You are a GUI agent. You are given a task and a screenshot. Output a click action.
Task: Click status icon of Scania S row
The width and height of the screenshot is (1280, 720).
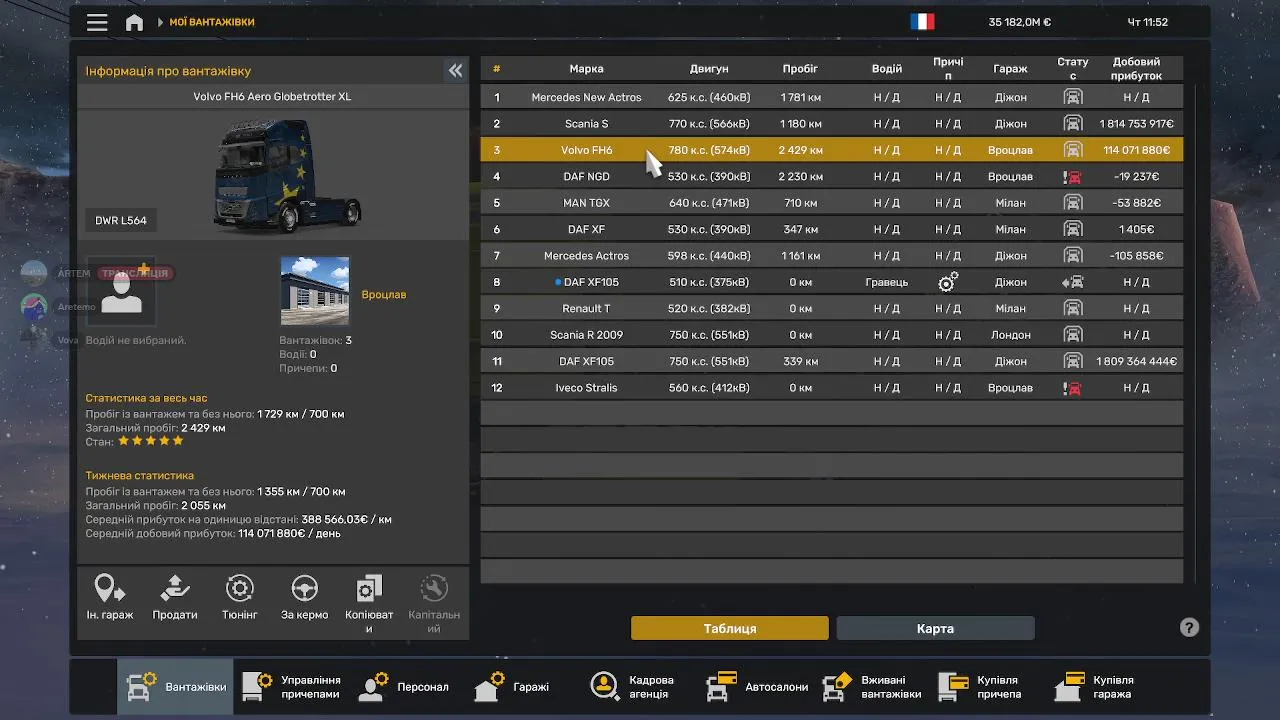click(1073, 124)
